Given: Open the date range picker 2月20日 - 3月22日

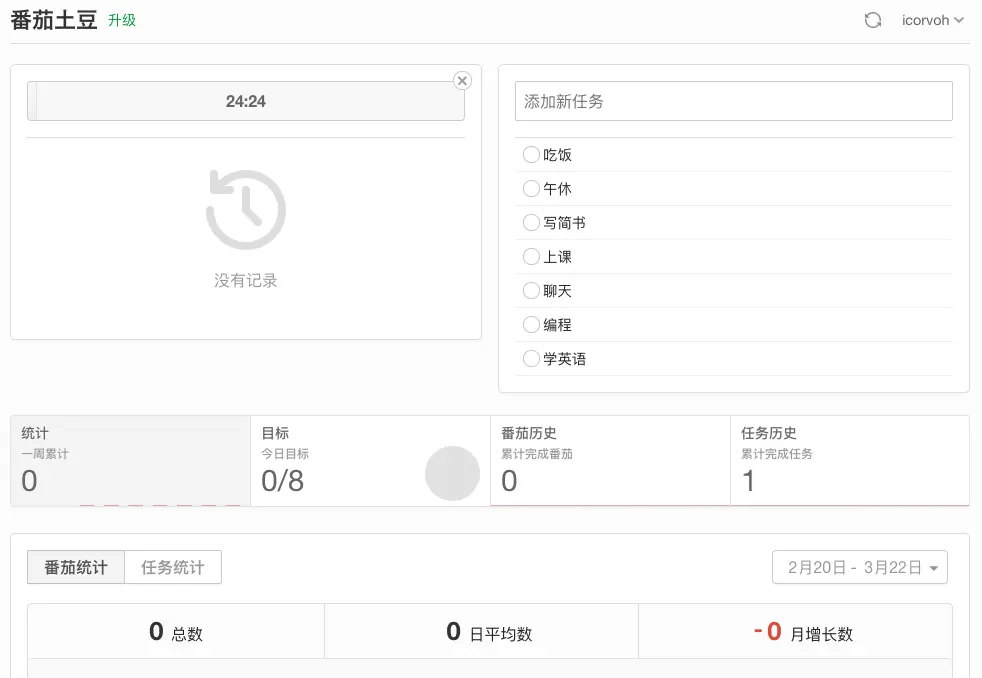Looking at the screenshot, I should tap(859, 567).
